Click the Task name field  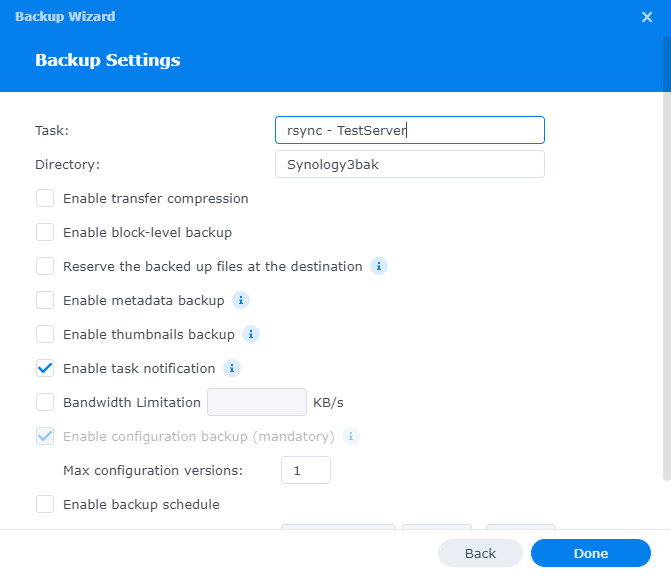(x=409, y=130)
